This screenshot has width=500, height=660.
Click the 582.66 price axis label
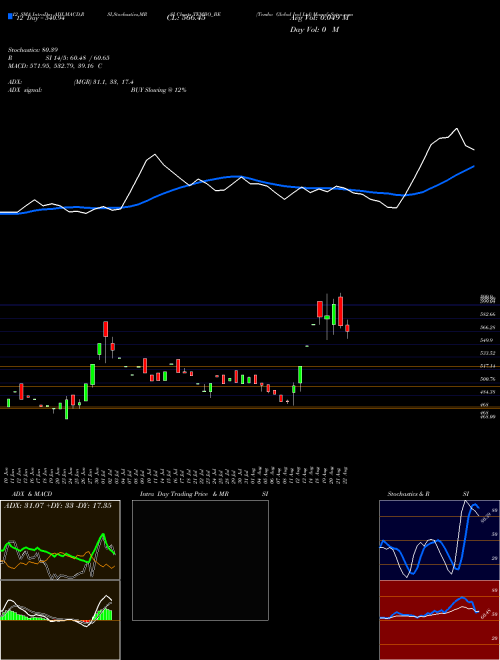pyautogui.click(x=487, y=314)
